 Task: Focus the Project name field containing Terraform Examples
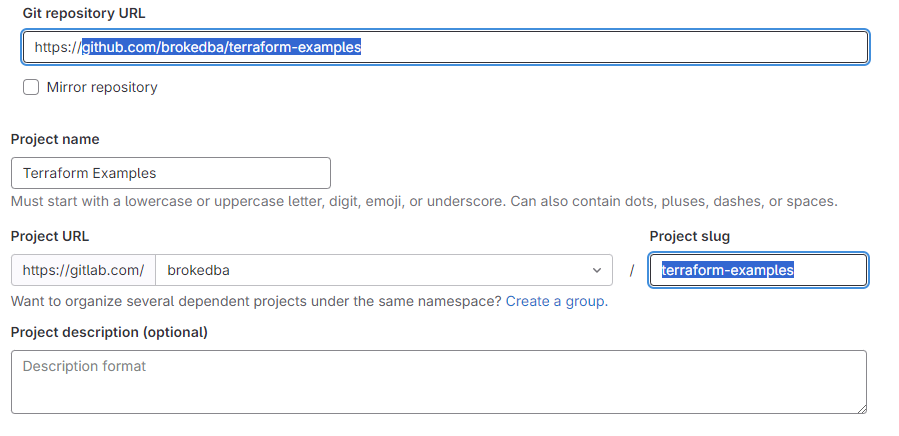pyautogui.click(x=171, y=173)
